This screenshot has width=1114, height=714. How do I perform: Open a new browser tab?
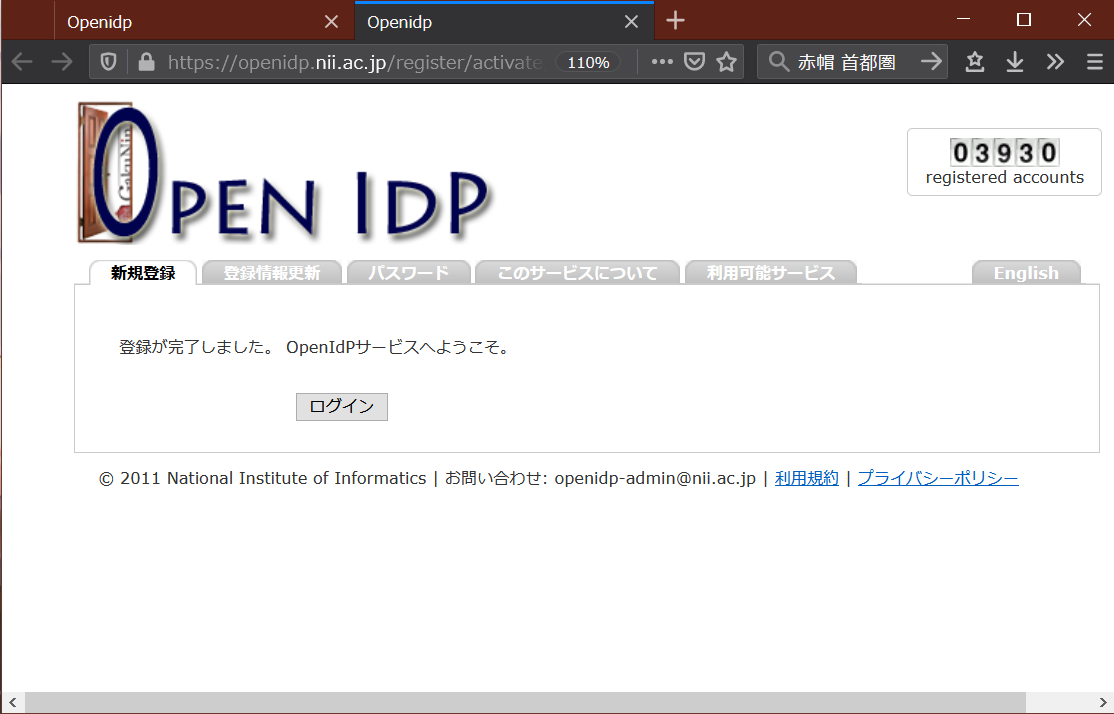point(675,21)
